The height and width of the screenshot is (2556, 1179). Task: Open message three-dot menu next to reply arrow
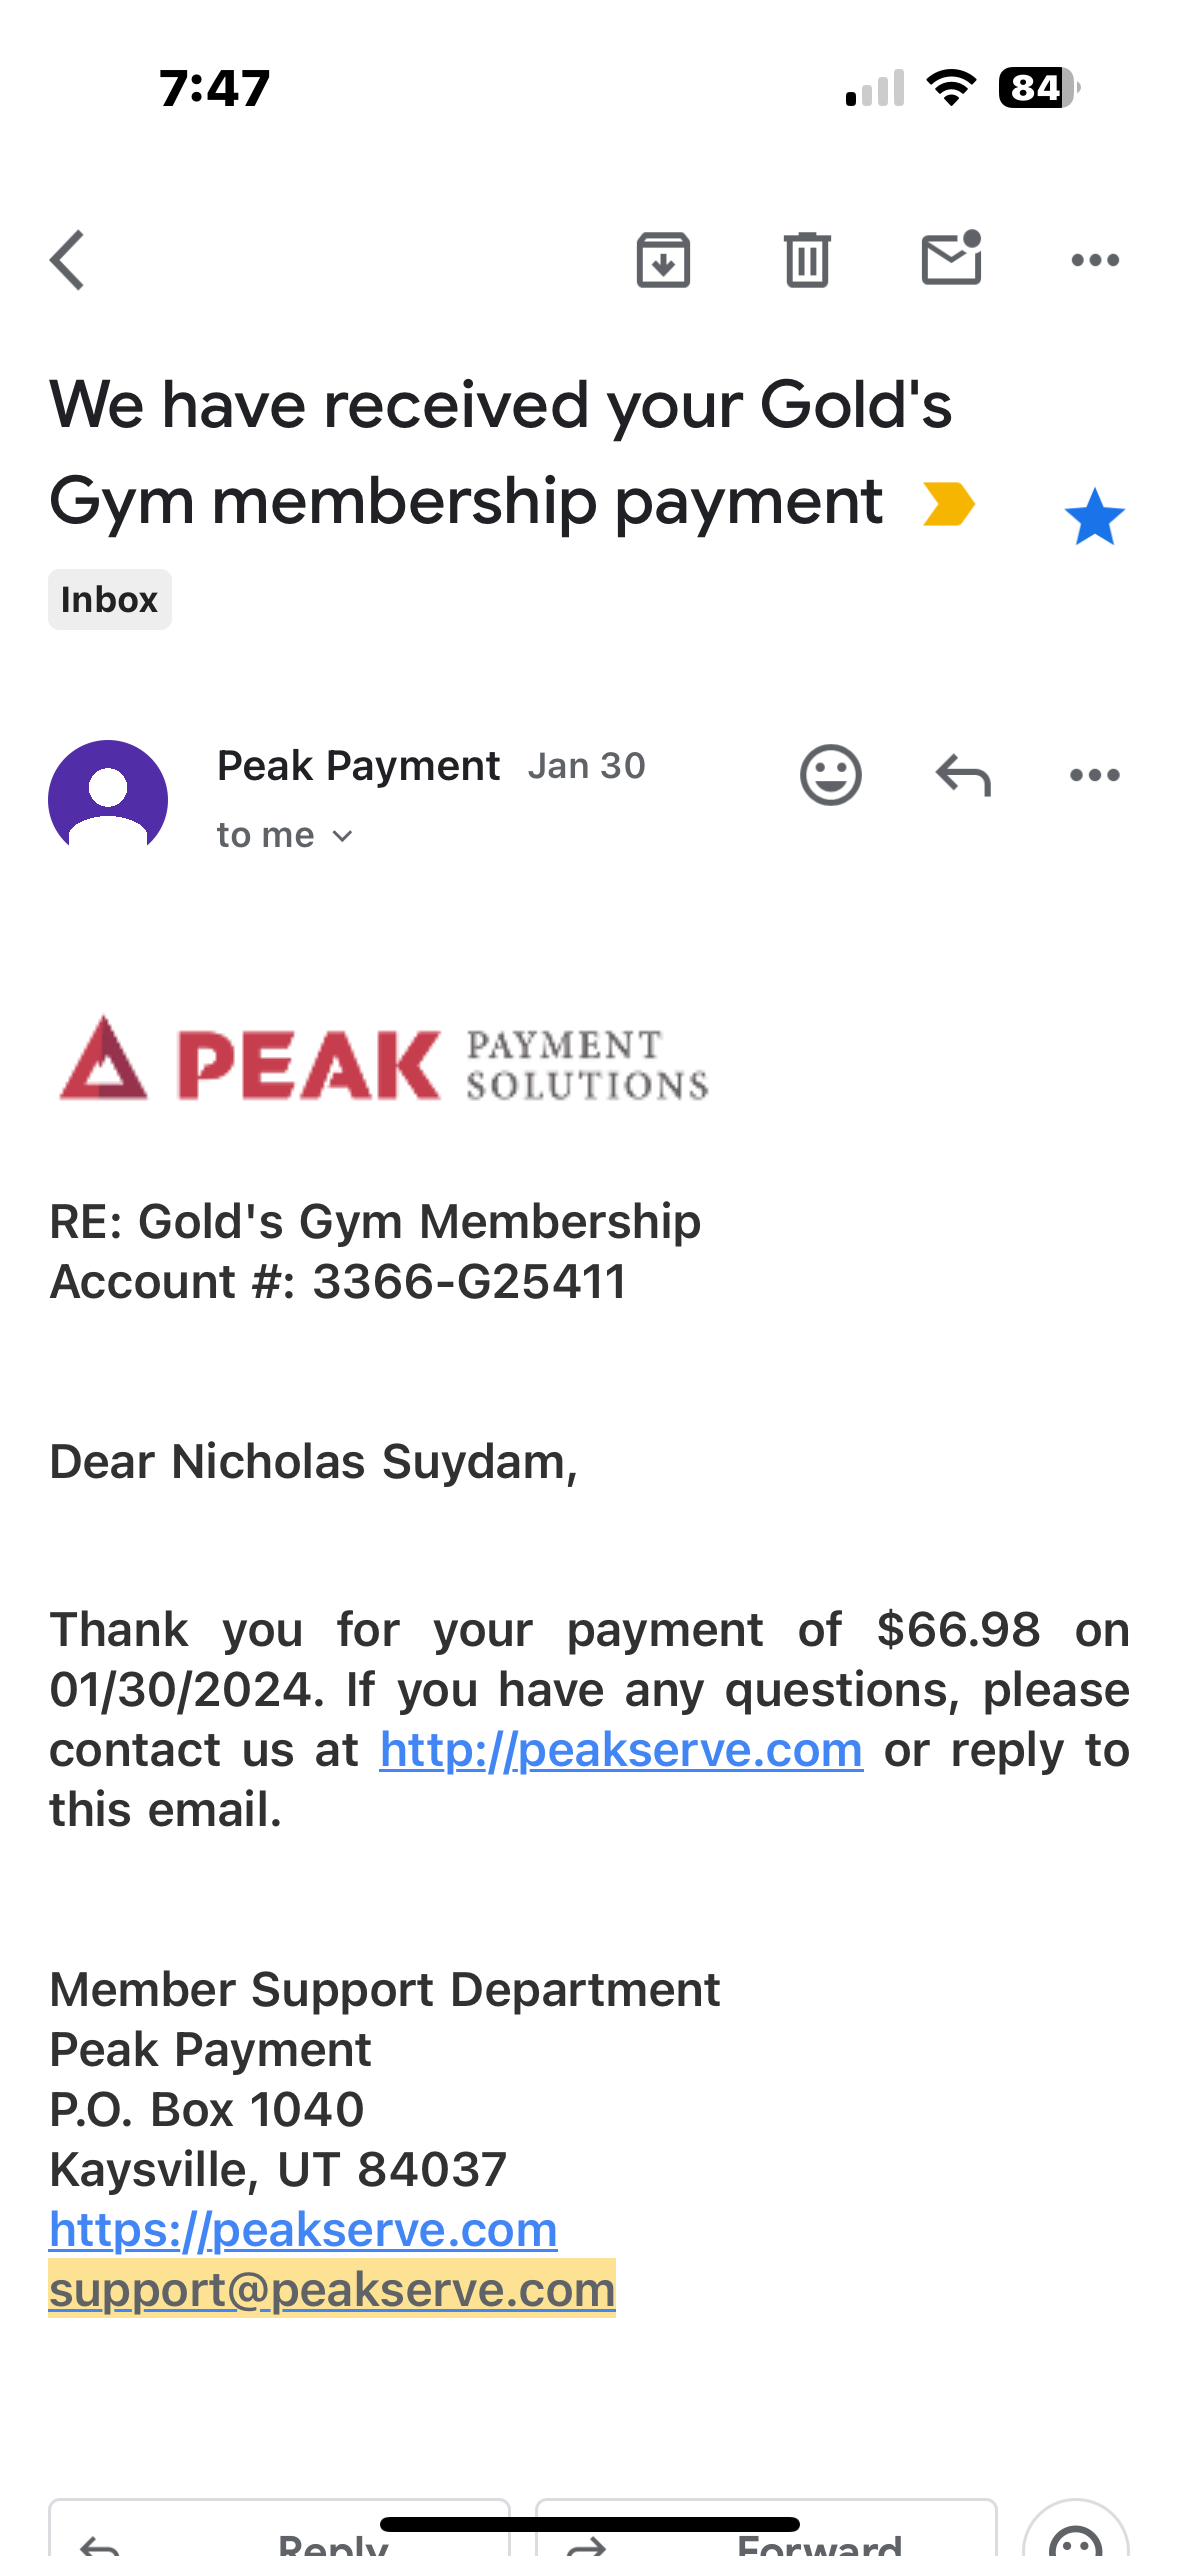coord(1095,775)
